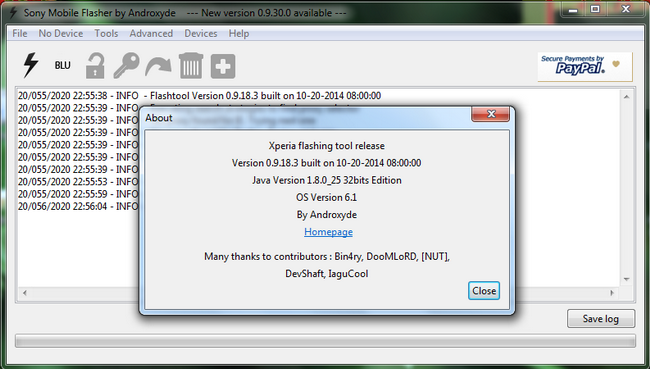
Task: Click the Close button in About dialog
Action: (x=484, y=291)
